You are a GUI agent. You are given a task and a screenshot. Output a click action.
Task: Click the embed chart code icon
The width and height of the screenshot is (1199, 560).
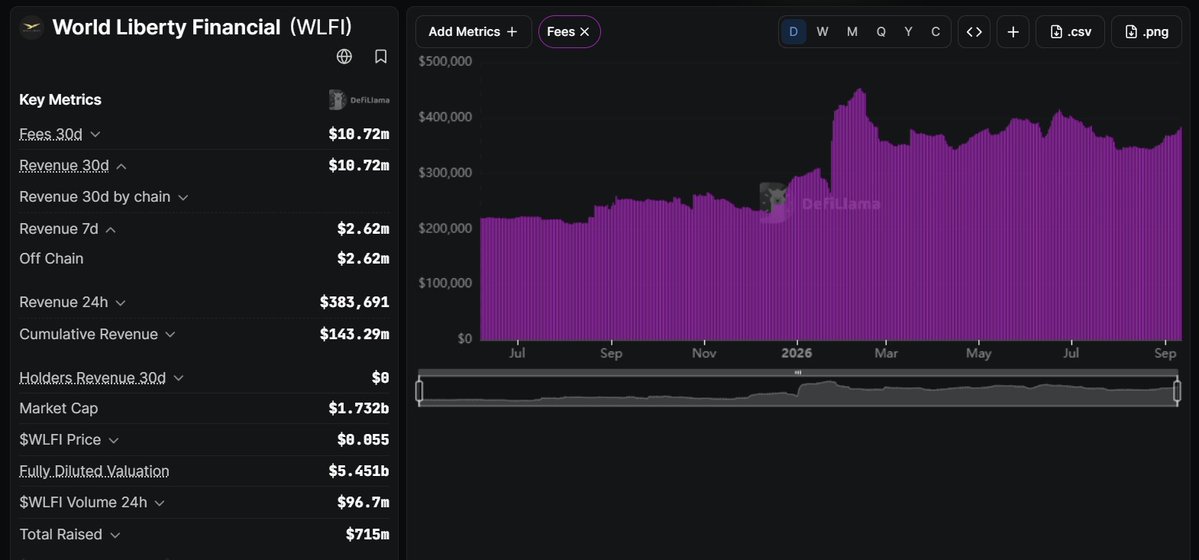tap(973, 32)
